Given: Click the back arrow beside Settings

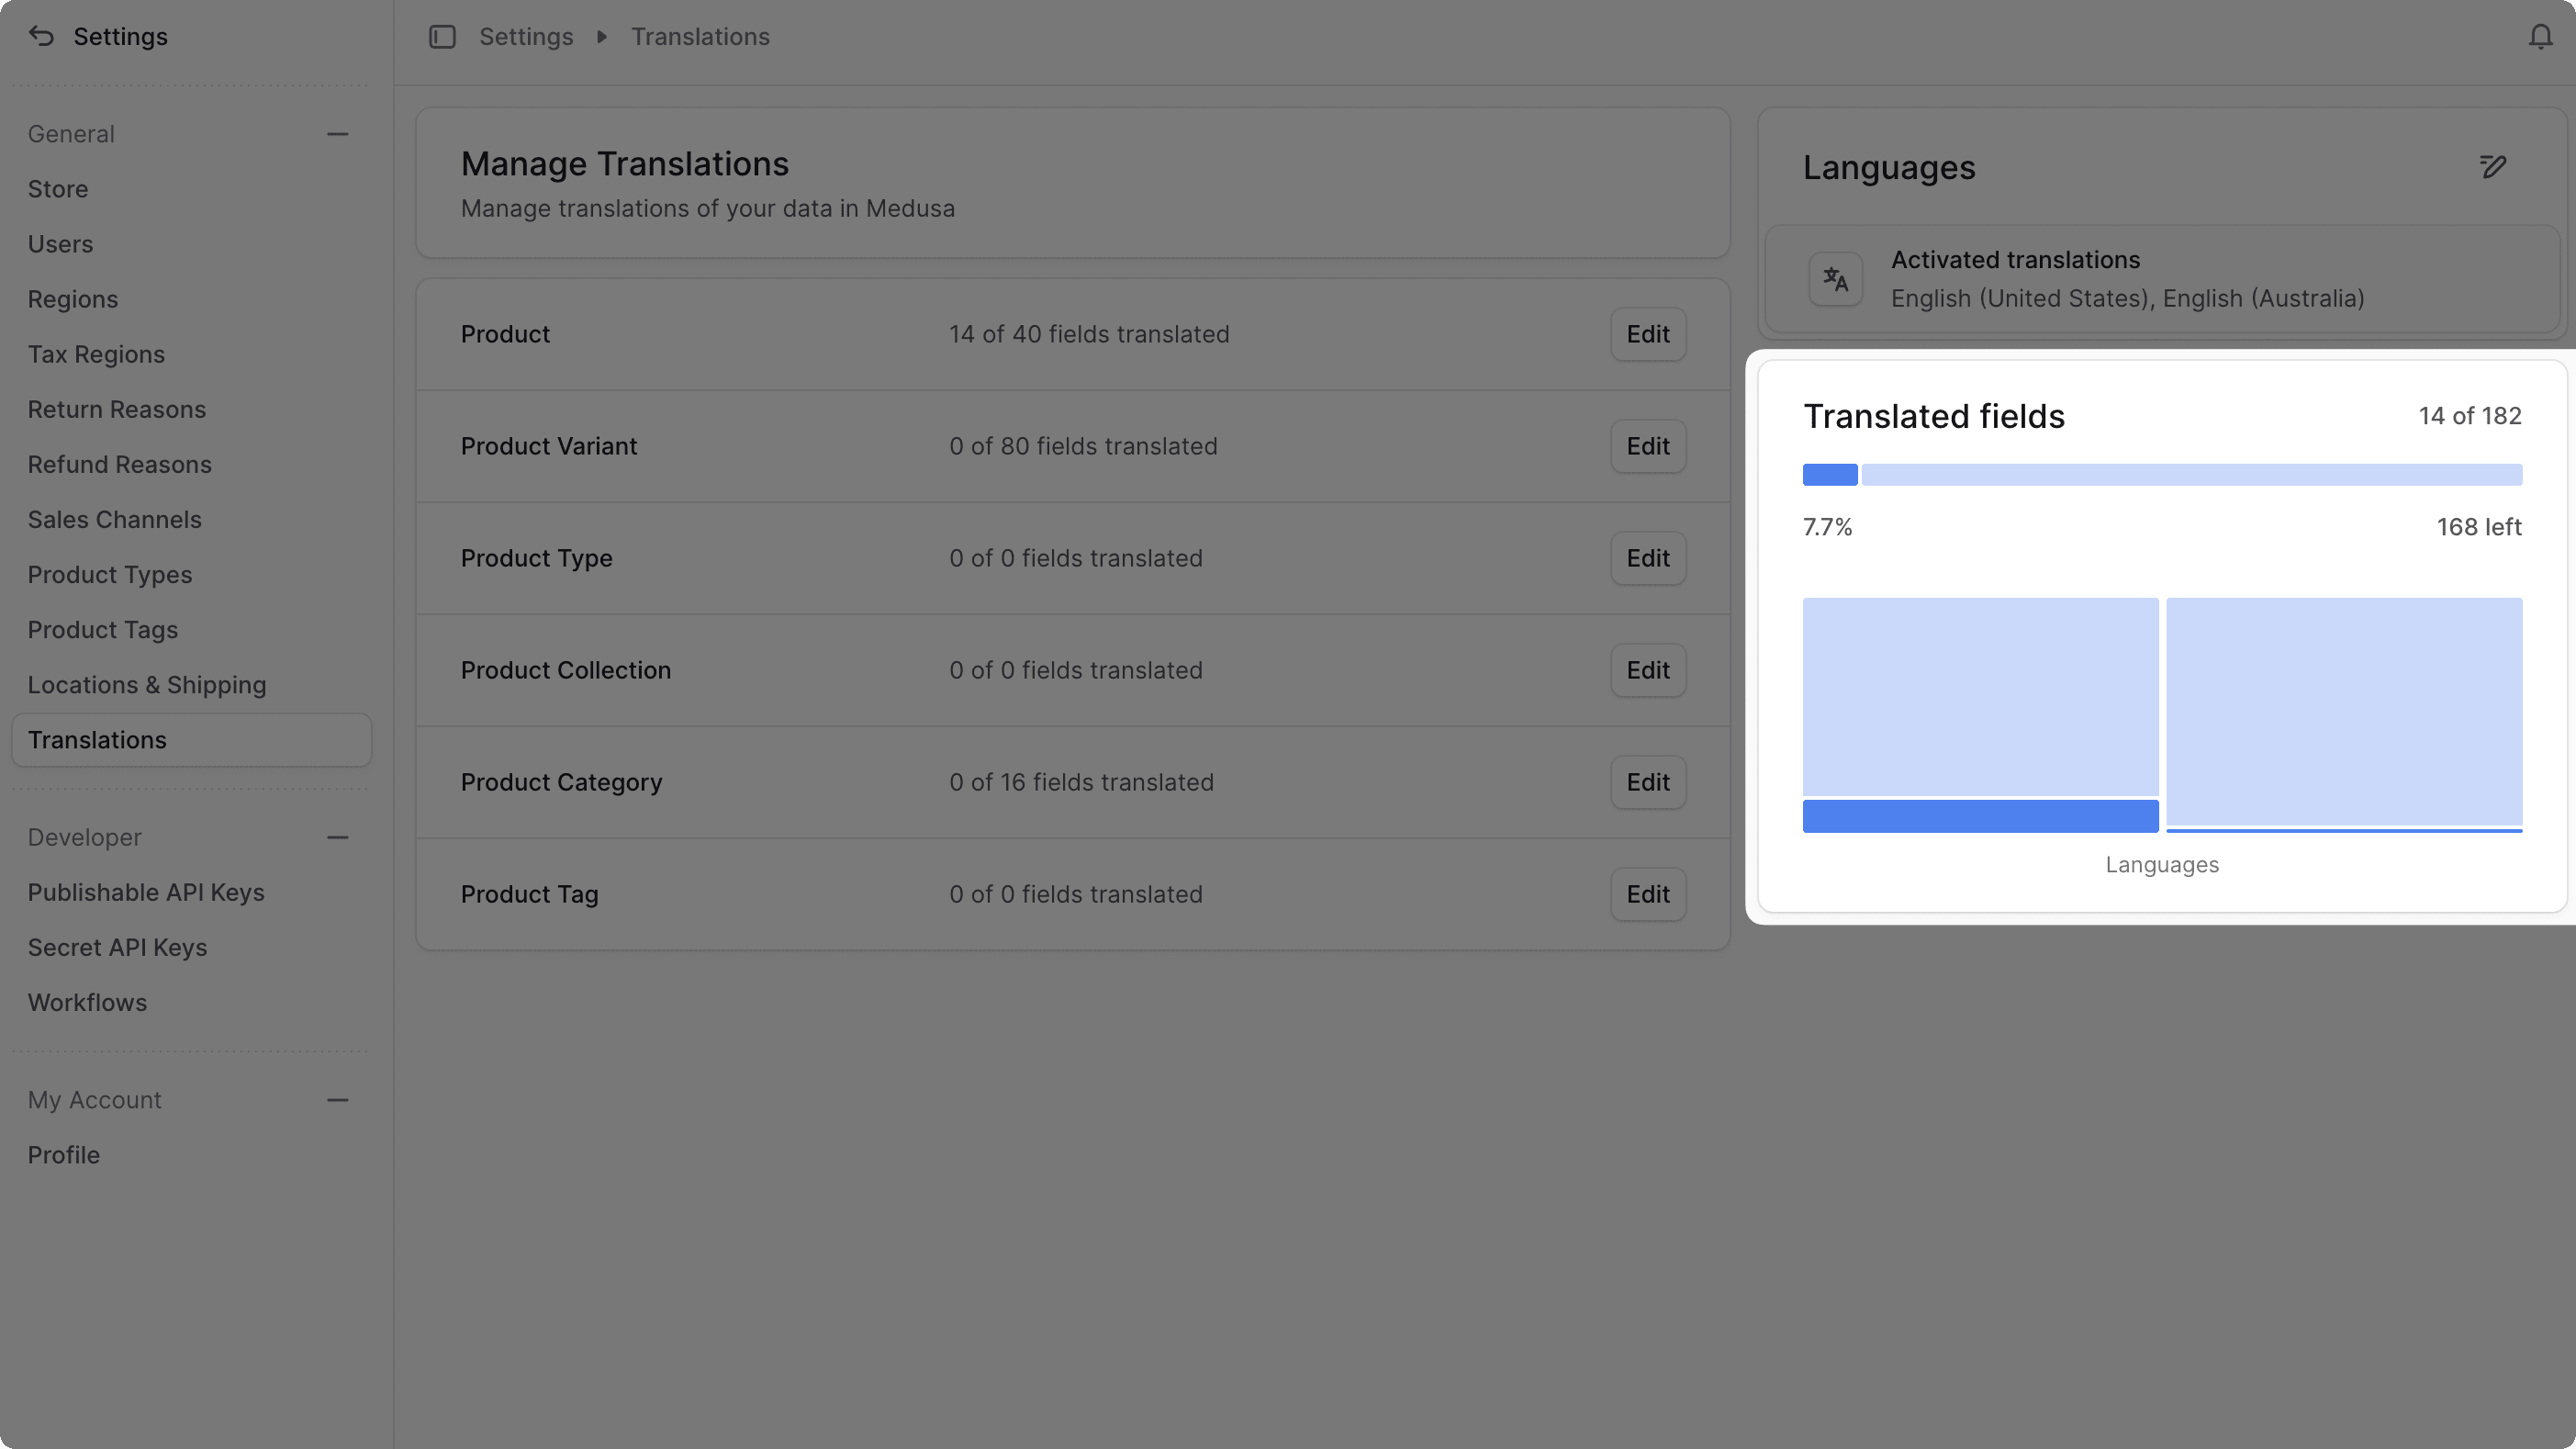Looking at the screenshot, I should (40, 36).
